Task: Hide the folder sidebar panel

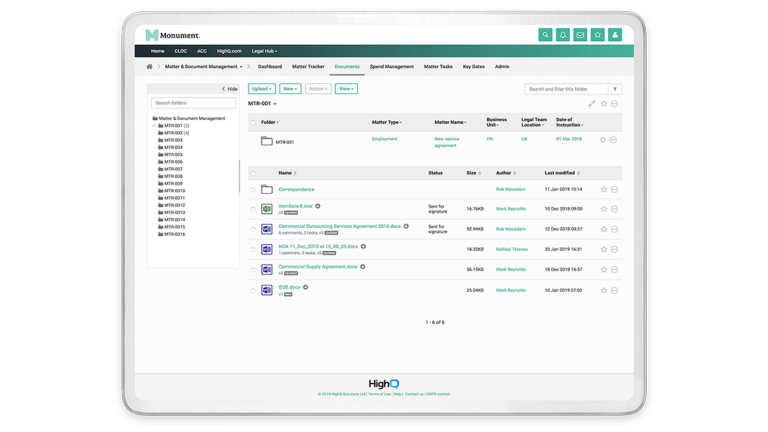Action: (230, 89)
